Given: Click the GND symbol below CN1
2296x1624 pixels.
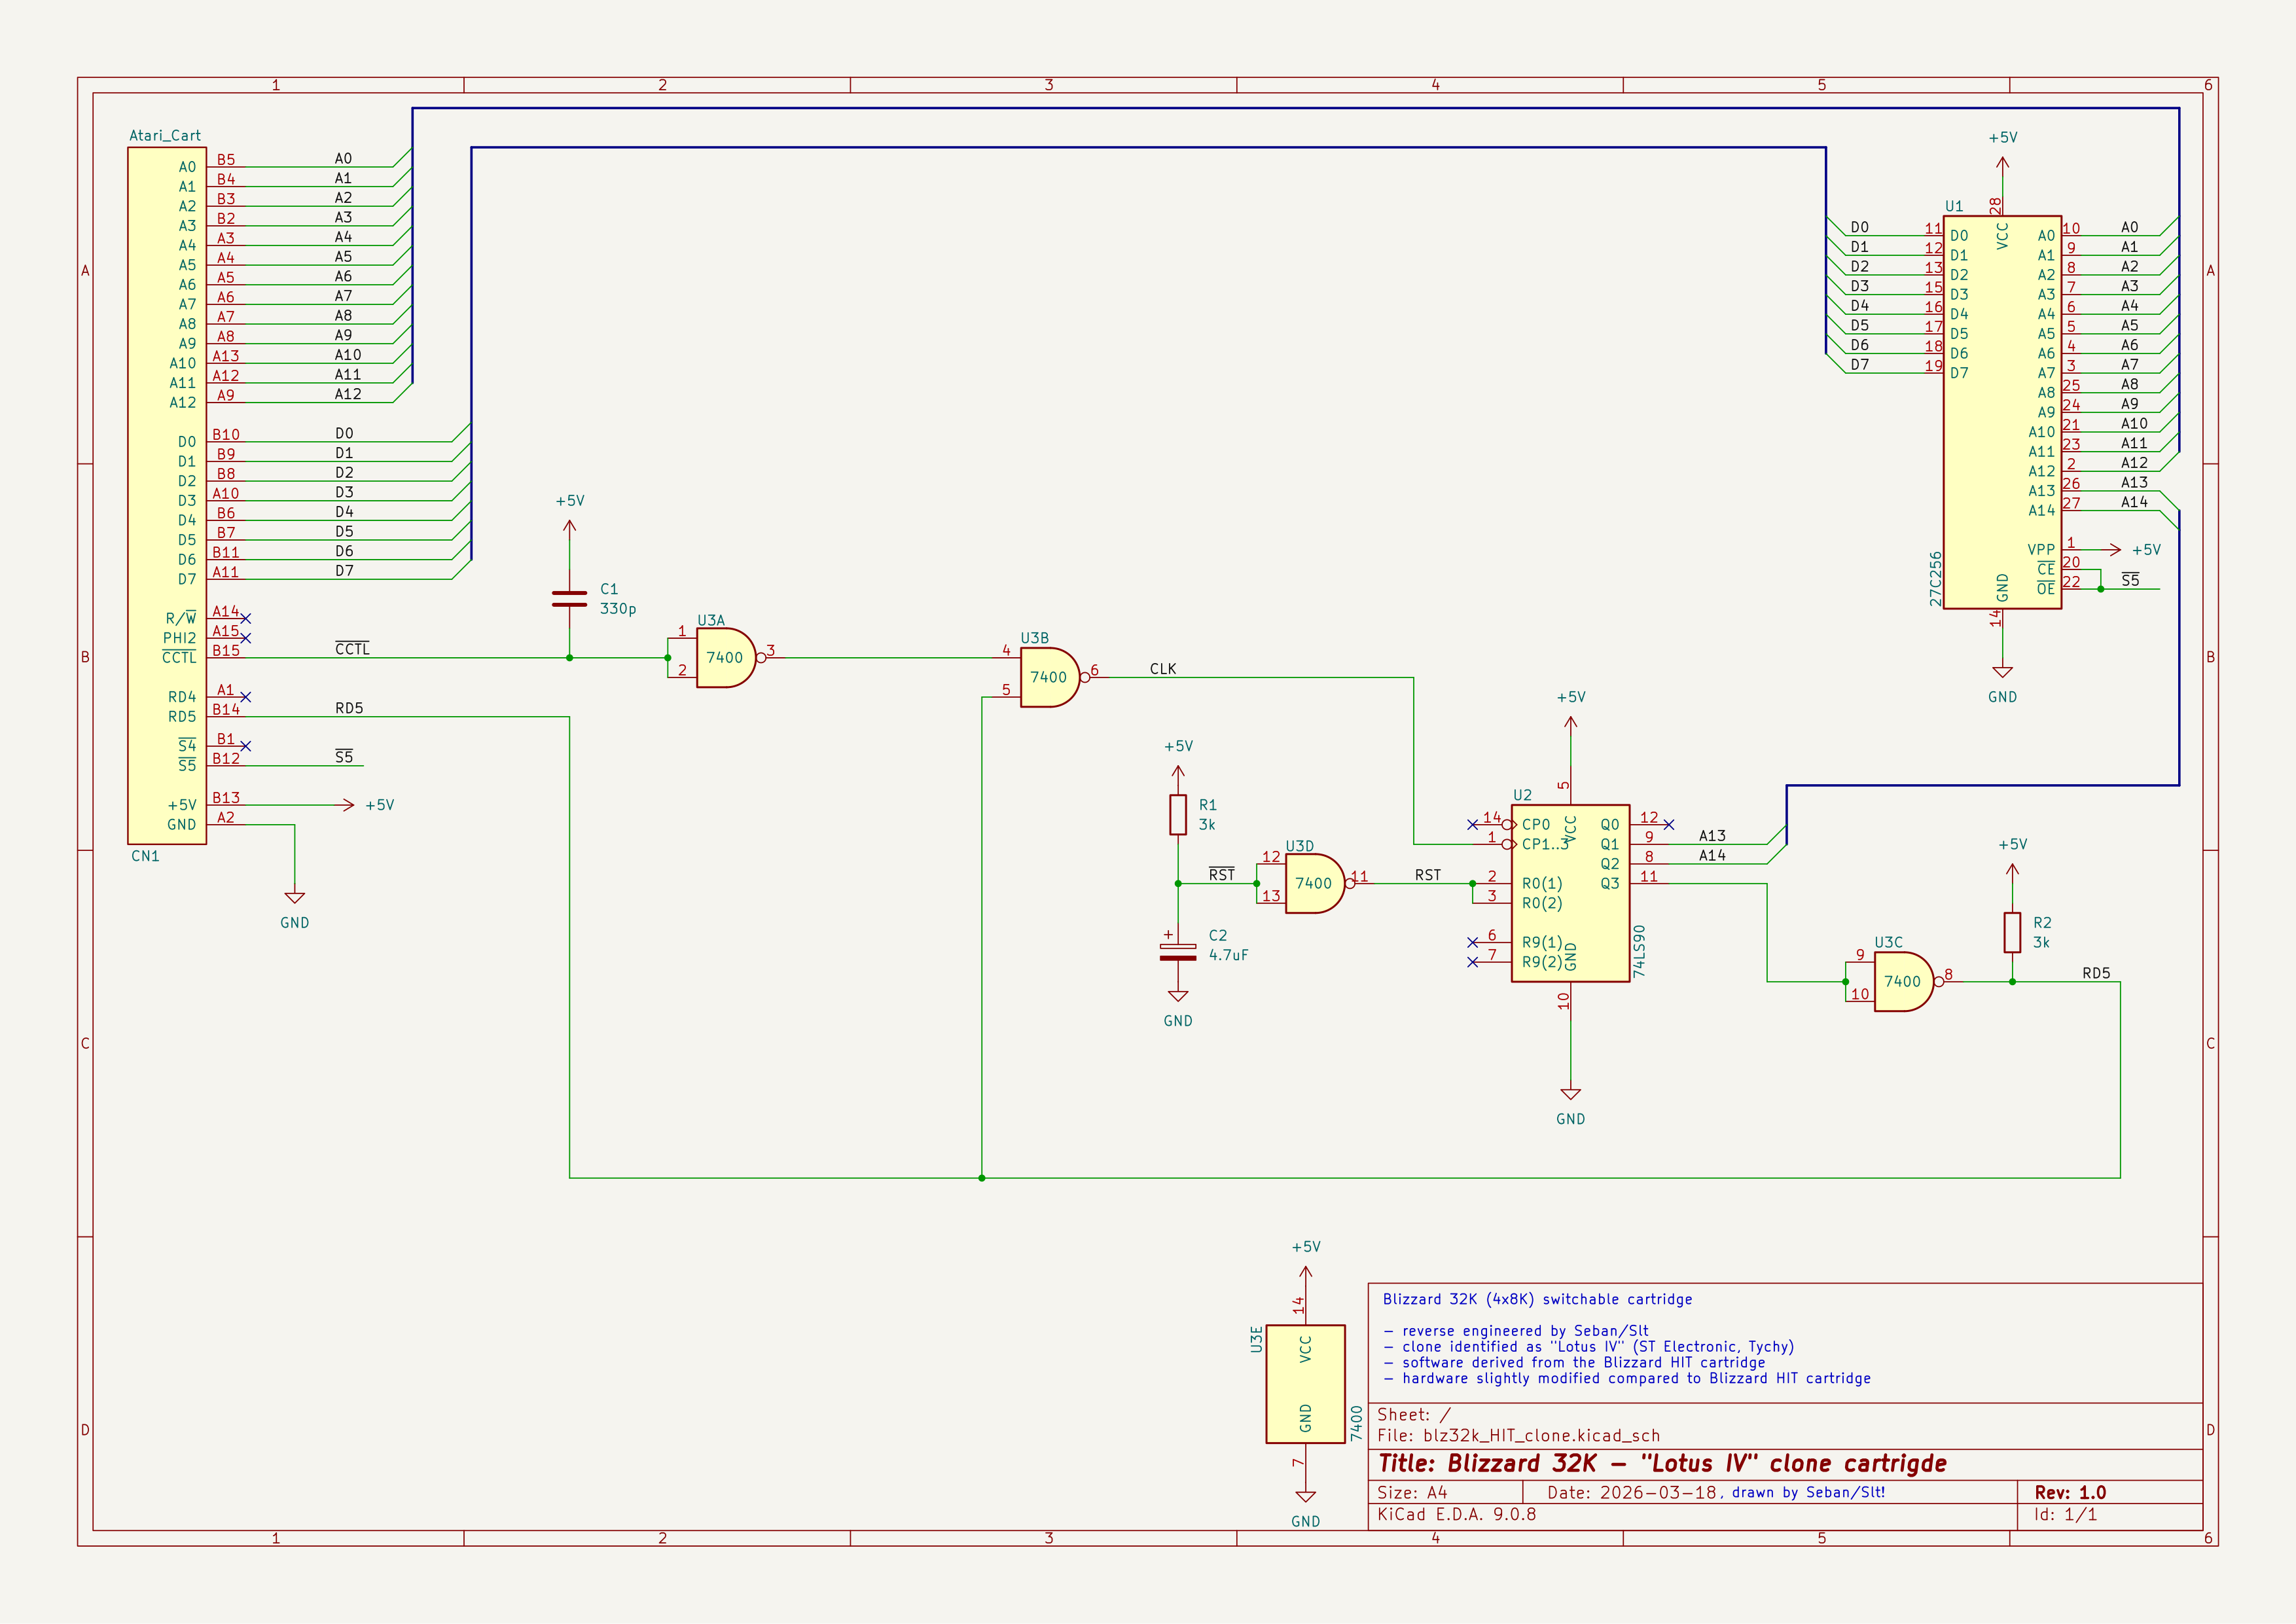Looking at the screenshot, I should [294, 899].
